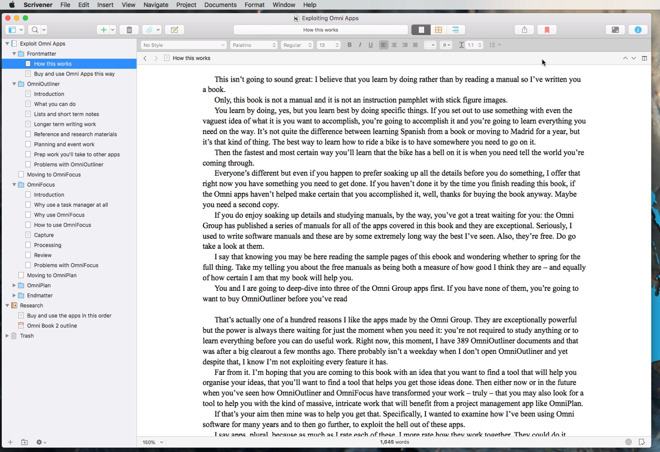This screenshot has width=660, height=452.
Task: Open the No Style paragraph style dropdown
Action: pos(184,45)
